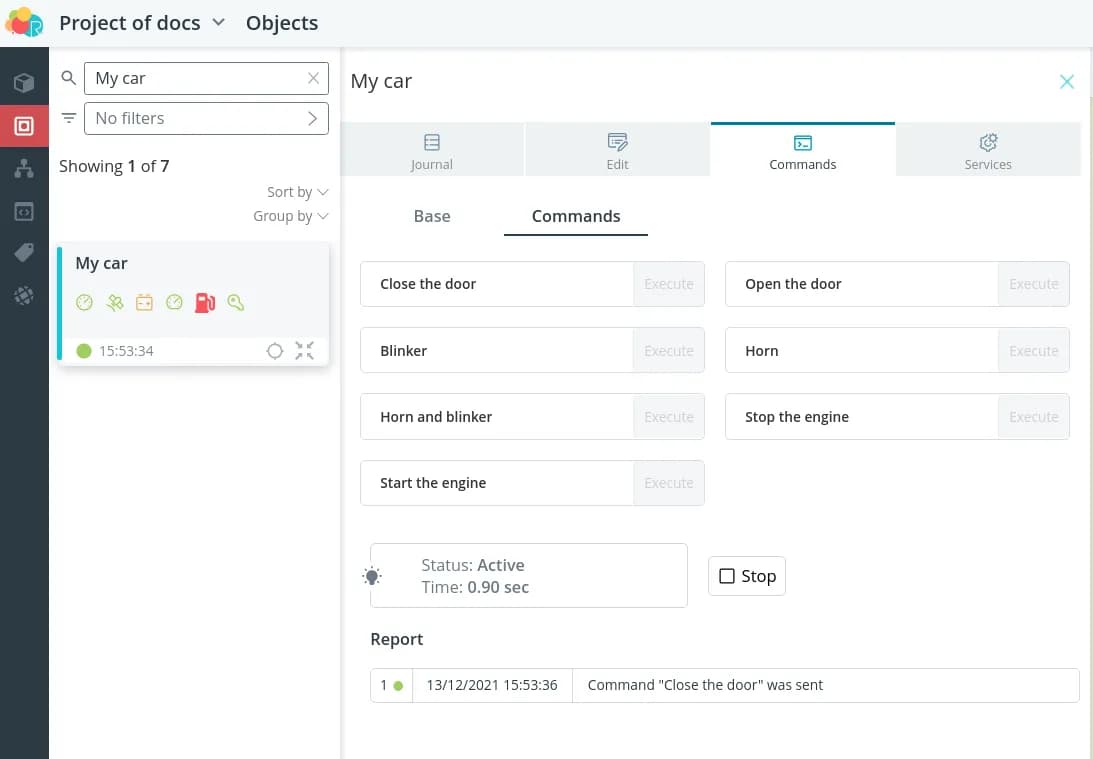The height and width of the screenshot is (759, 1093).
Task: Open the No filters selector
Action: click(206, 118)
